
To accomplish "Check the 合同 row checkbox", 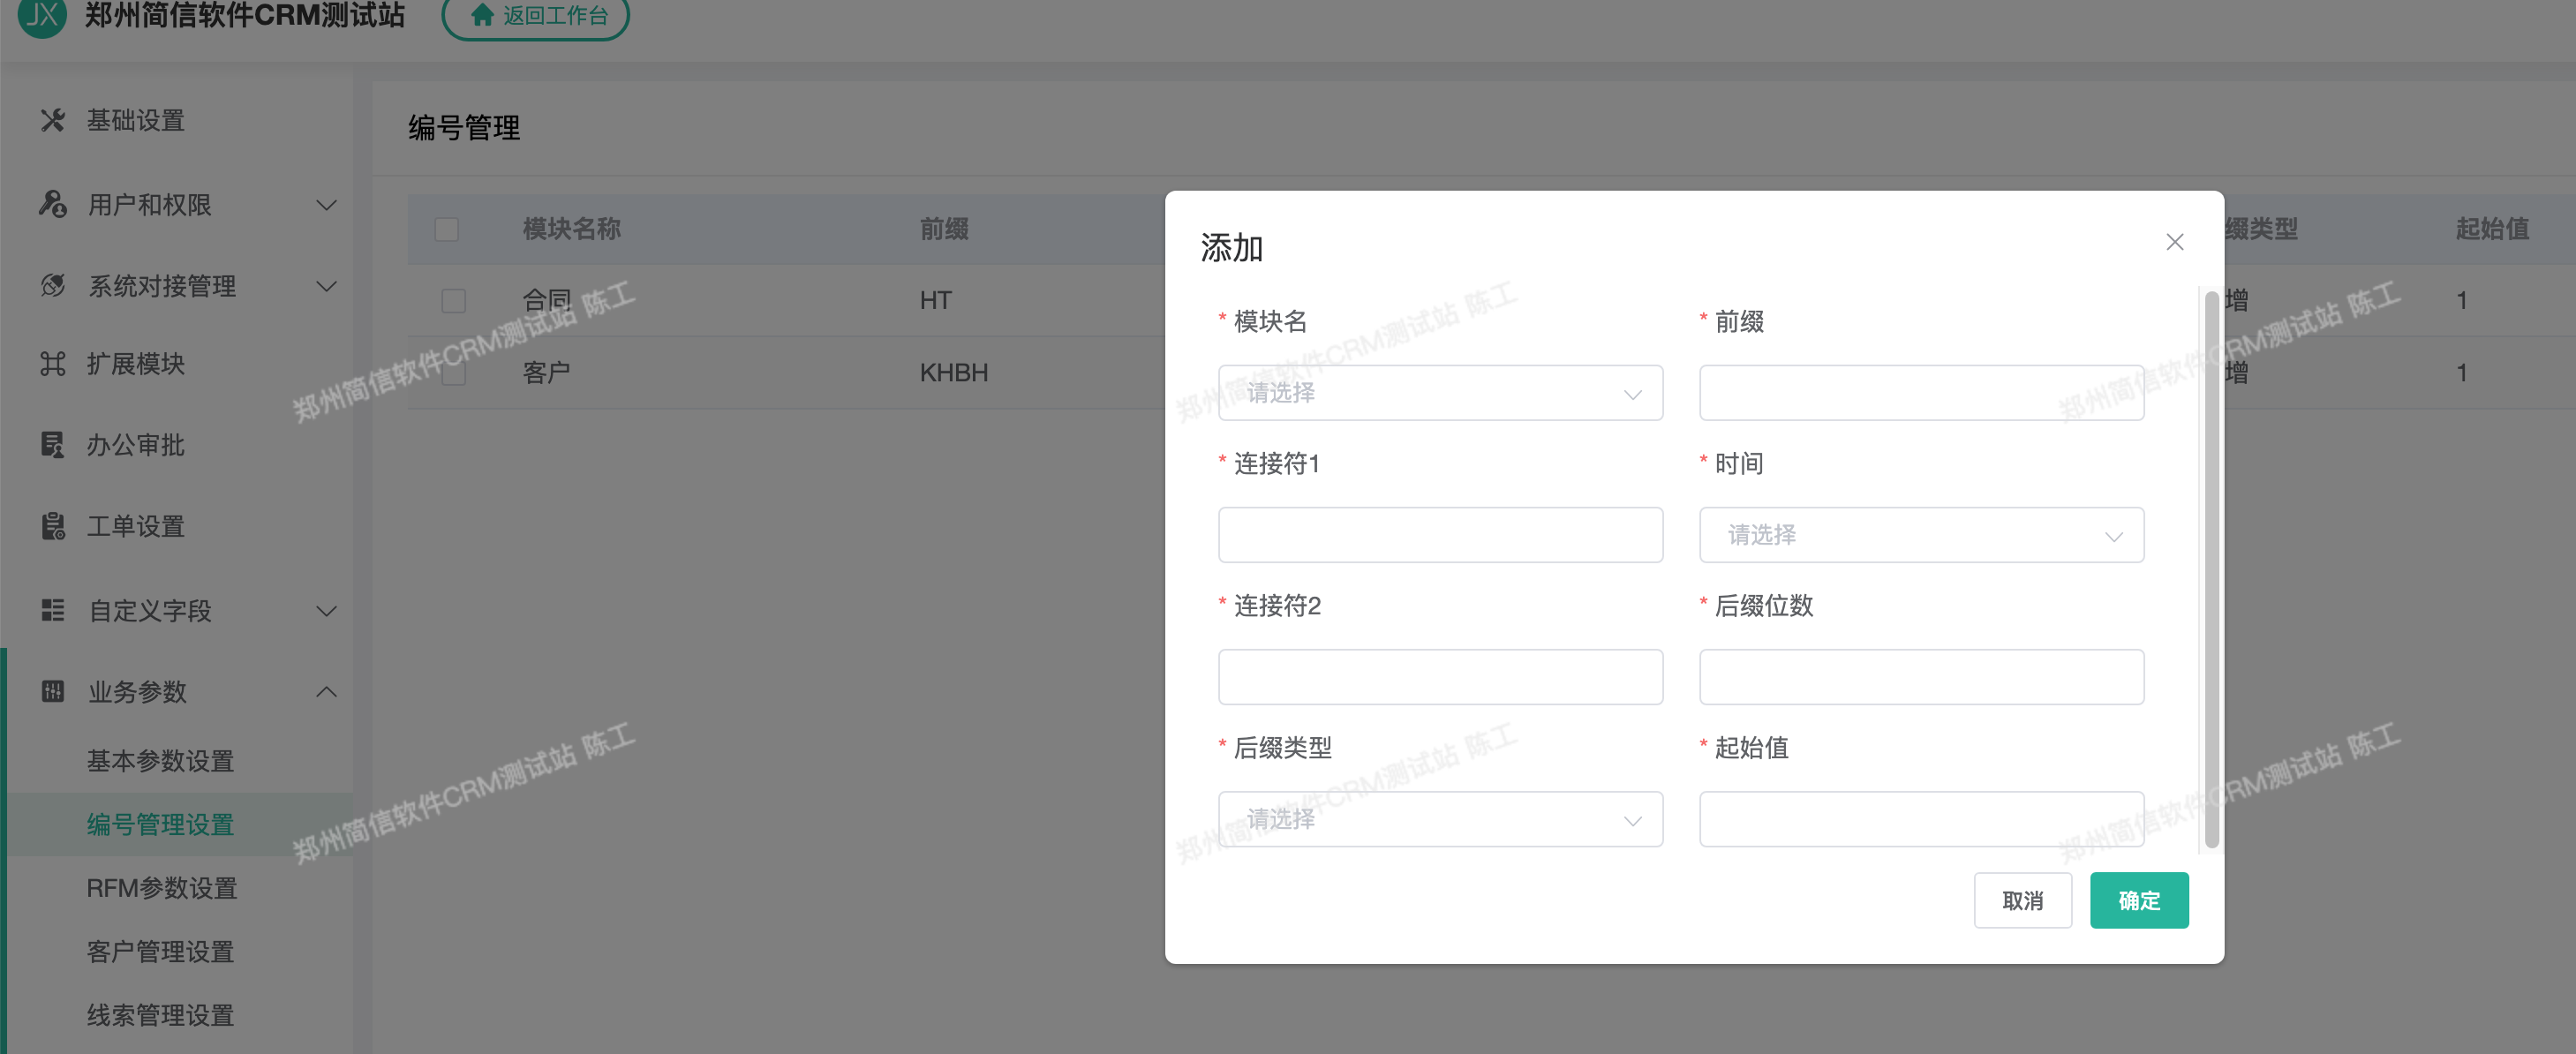I will (x=454, y=301).
